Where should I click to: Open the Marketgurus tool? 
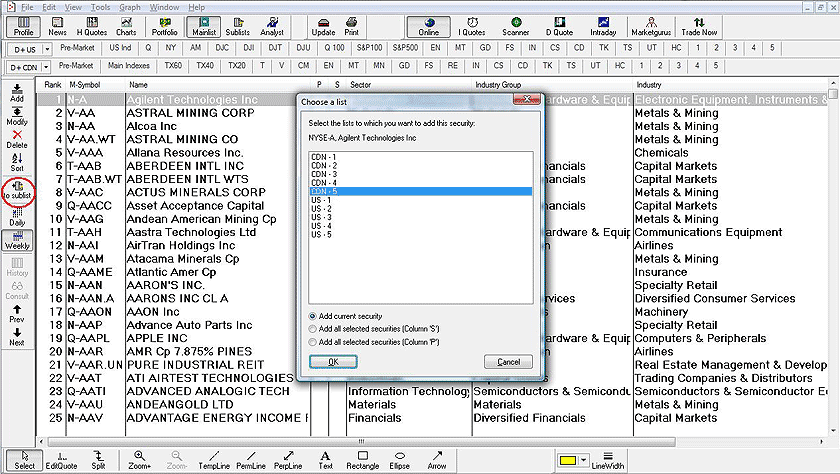[x=651, y=26]
